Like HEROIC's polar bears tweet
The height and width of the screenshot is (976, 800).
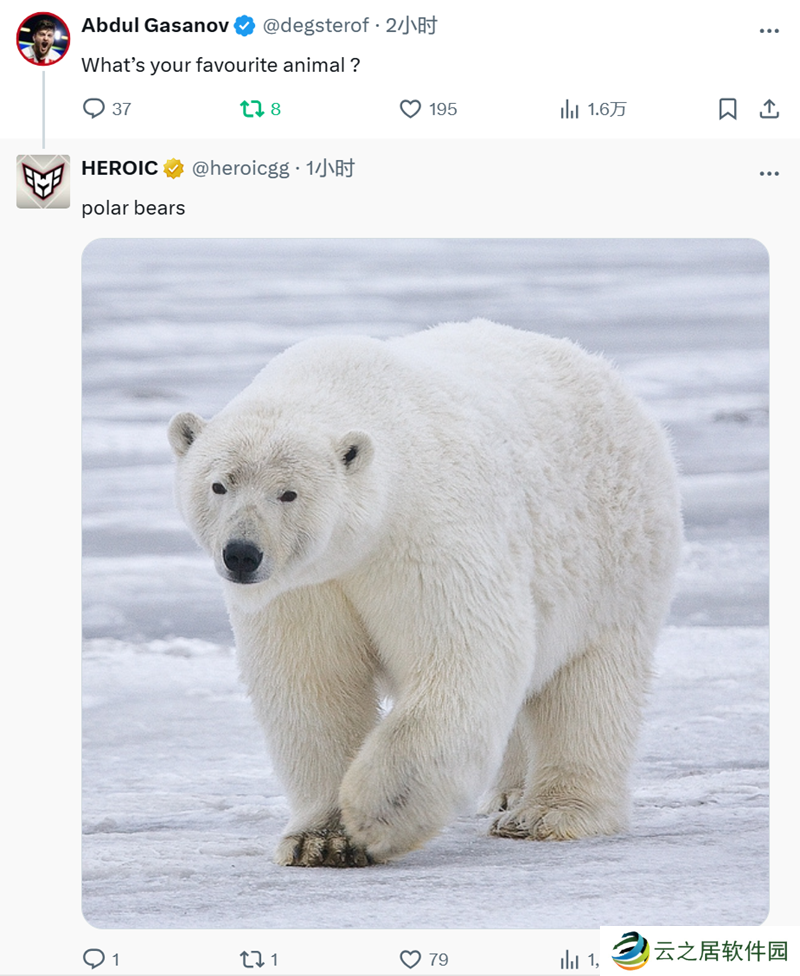pyautogui.click(x=410, y=959)
